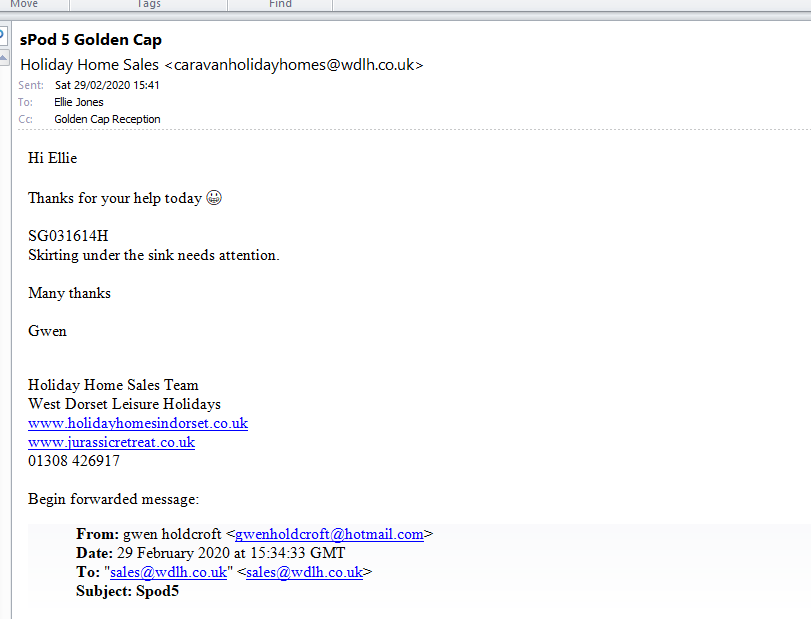Open the holidayhomesindorset.co.uk link
This screenshot has width=811, height=619.
pos(138,424)
